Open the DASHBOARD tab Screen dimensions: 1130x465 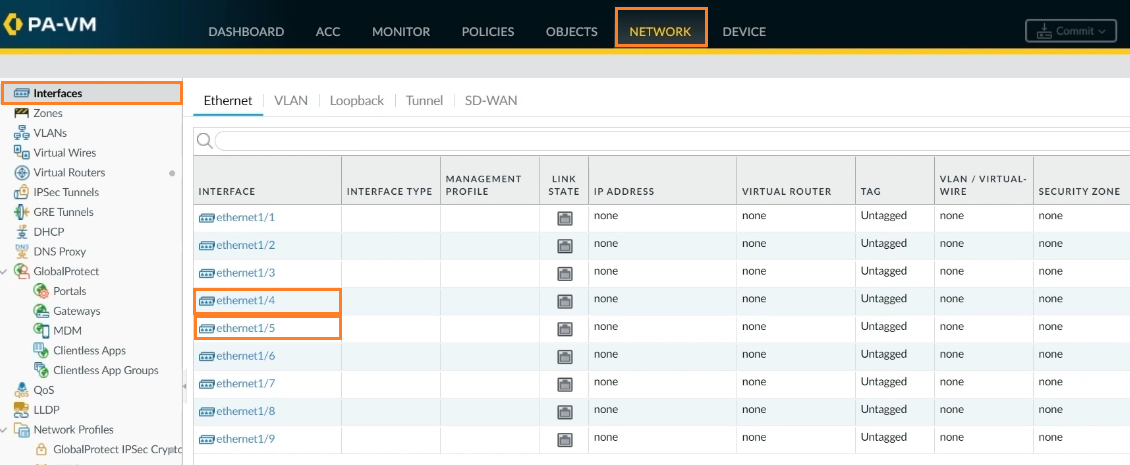point(246,32)
